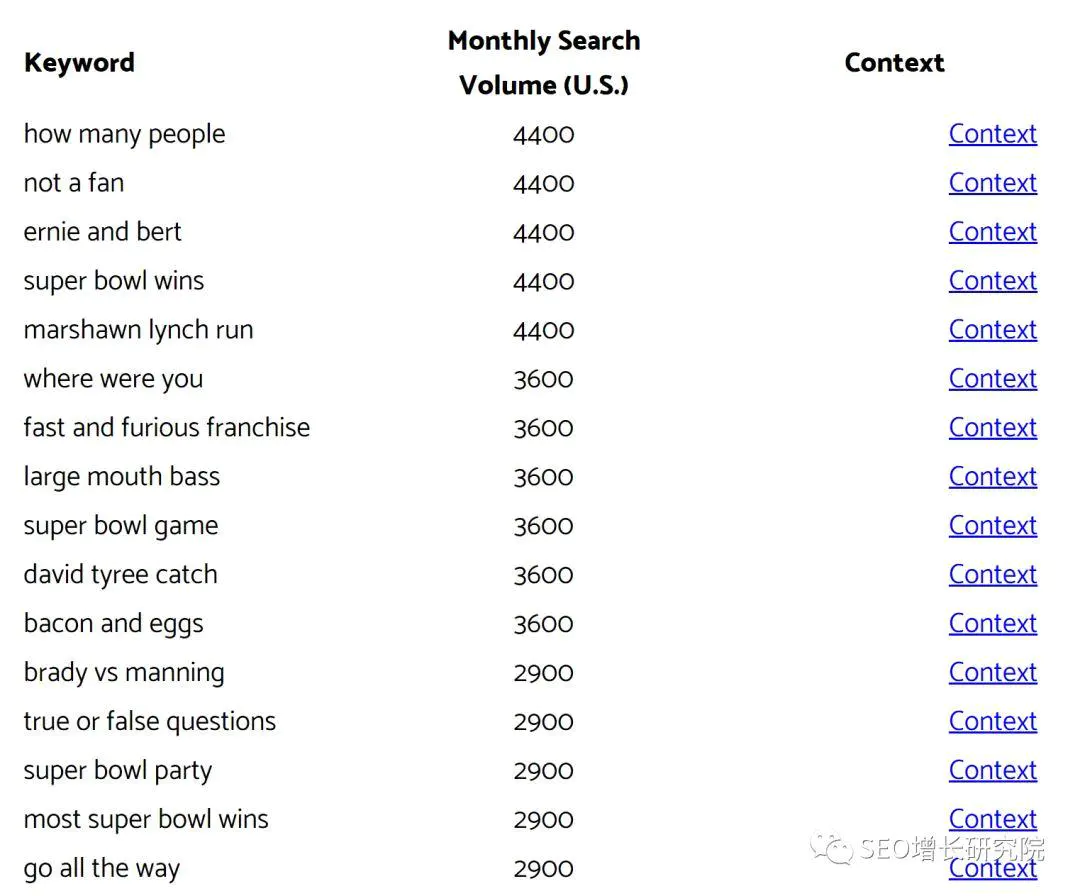
Task: Open Context link for "large mouth bass"
Action: click(x=993, y=476)
